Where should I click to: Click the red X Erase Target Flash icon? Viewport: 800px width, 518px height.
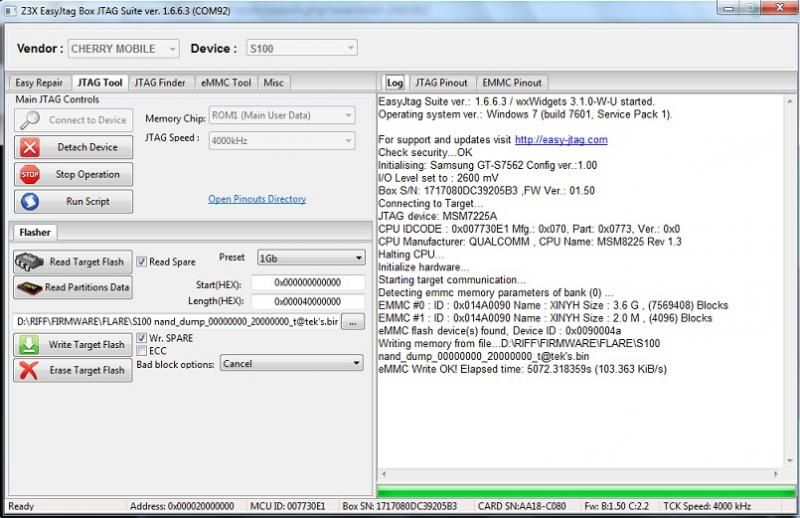coord(31,370)
